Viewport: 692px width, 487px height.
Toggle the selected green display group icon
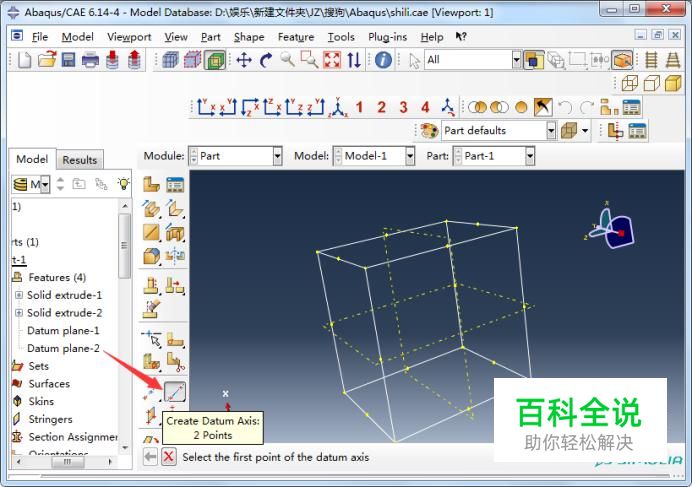215,60
